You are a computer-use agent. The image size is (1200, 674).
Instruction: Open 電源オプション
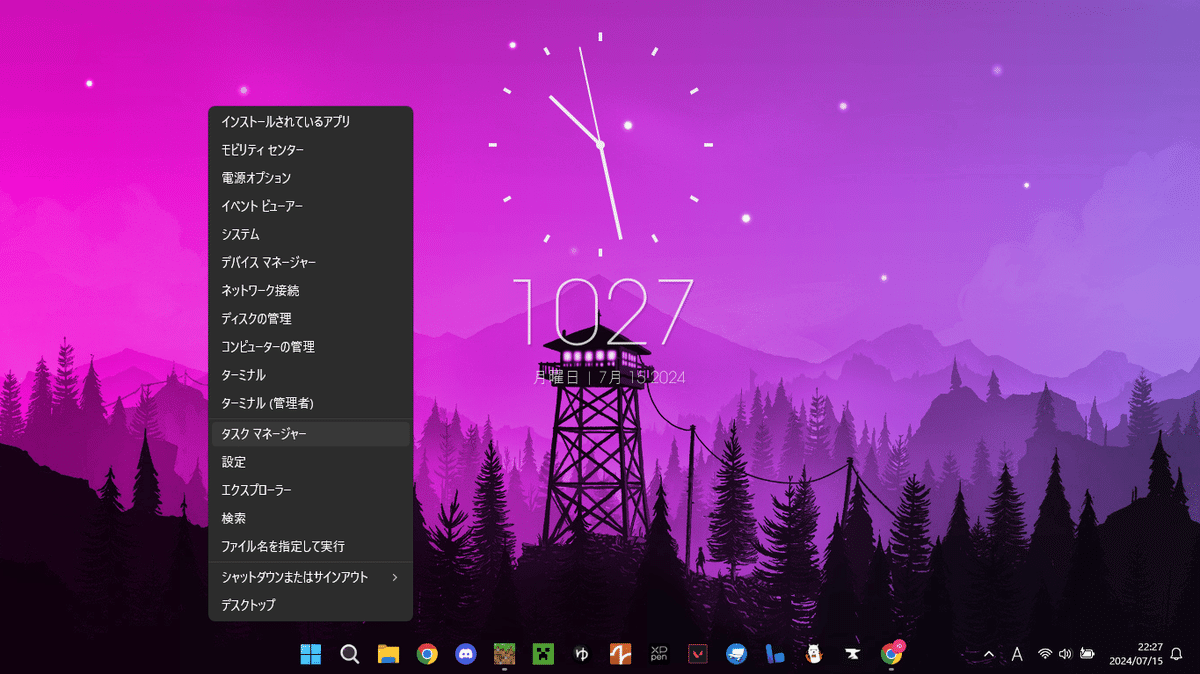pyautogui.click(x=310, y=178)
